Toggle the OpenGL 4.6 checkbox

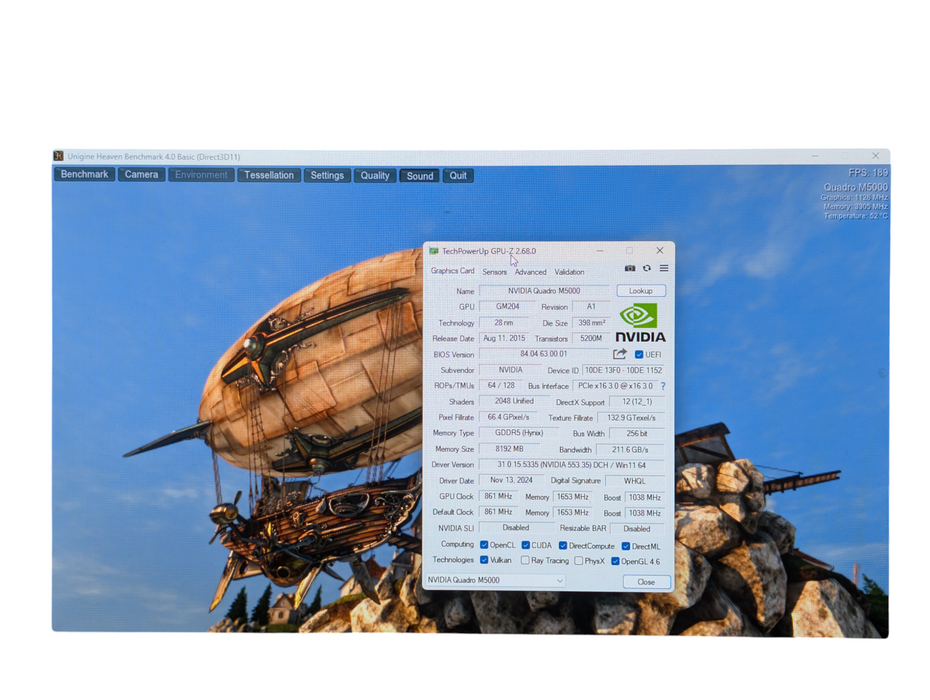(x=615, y=561)
